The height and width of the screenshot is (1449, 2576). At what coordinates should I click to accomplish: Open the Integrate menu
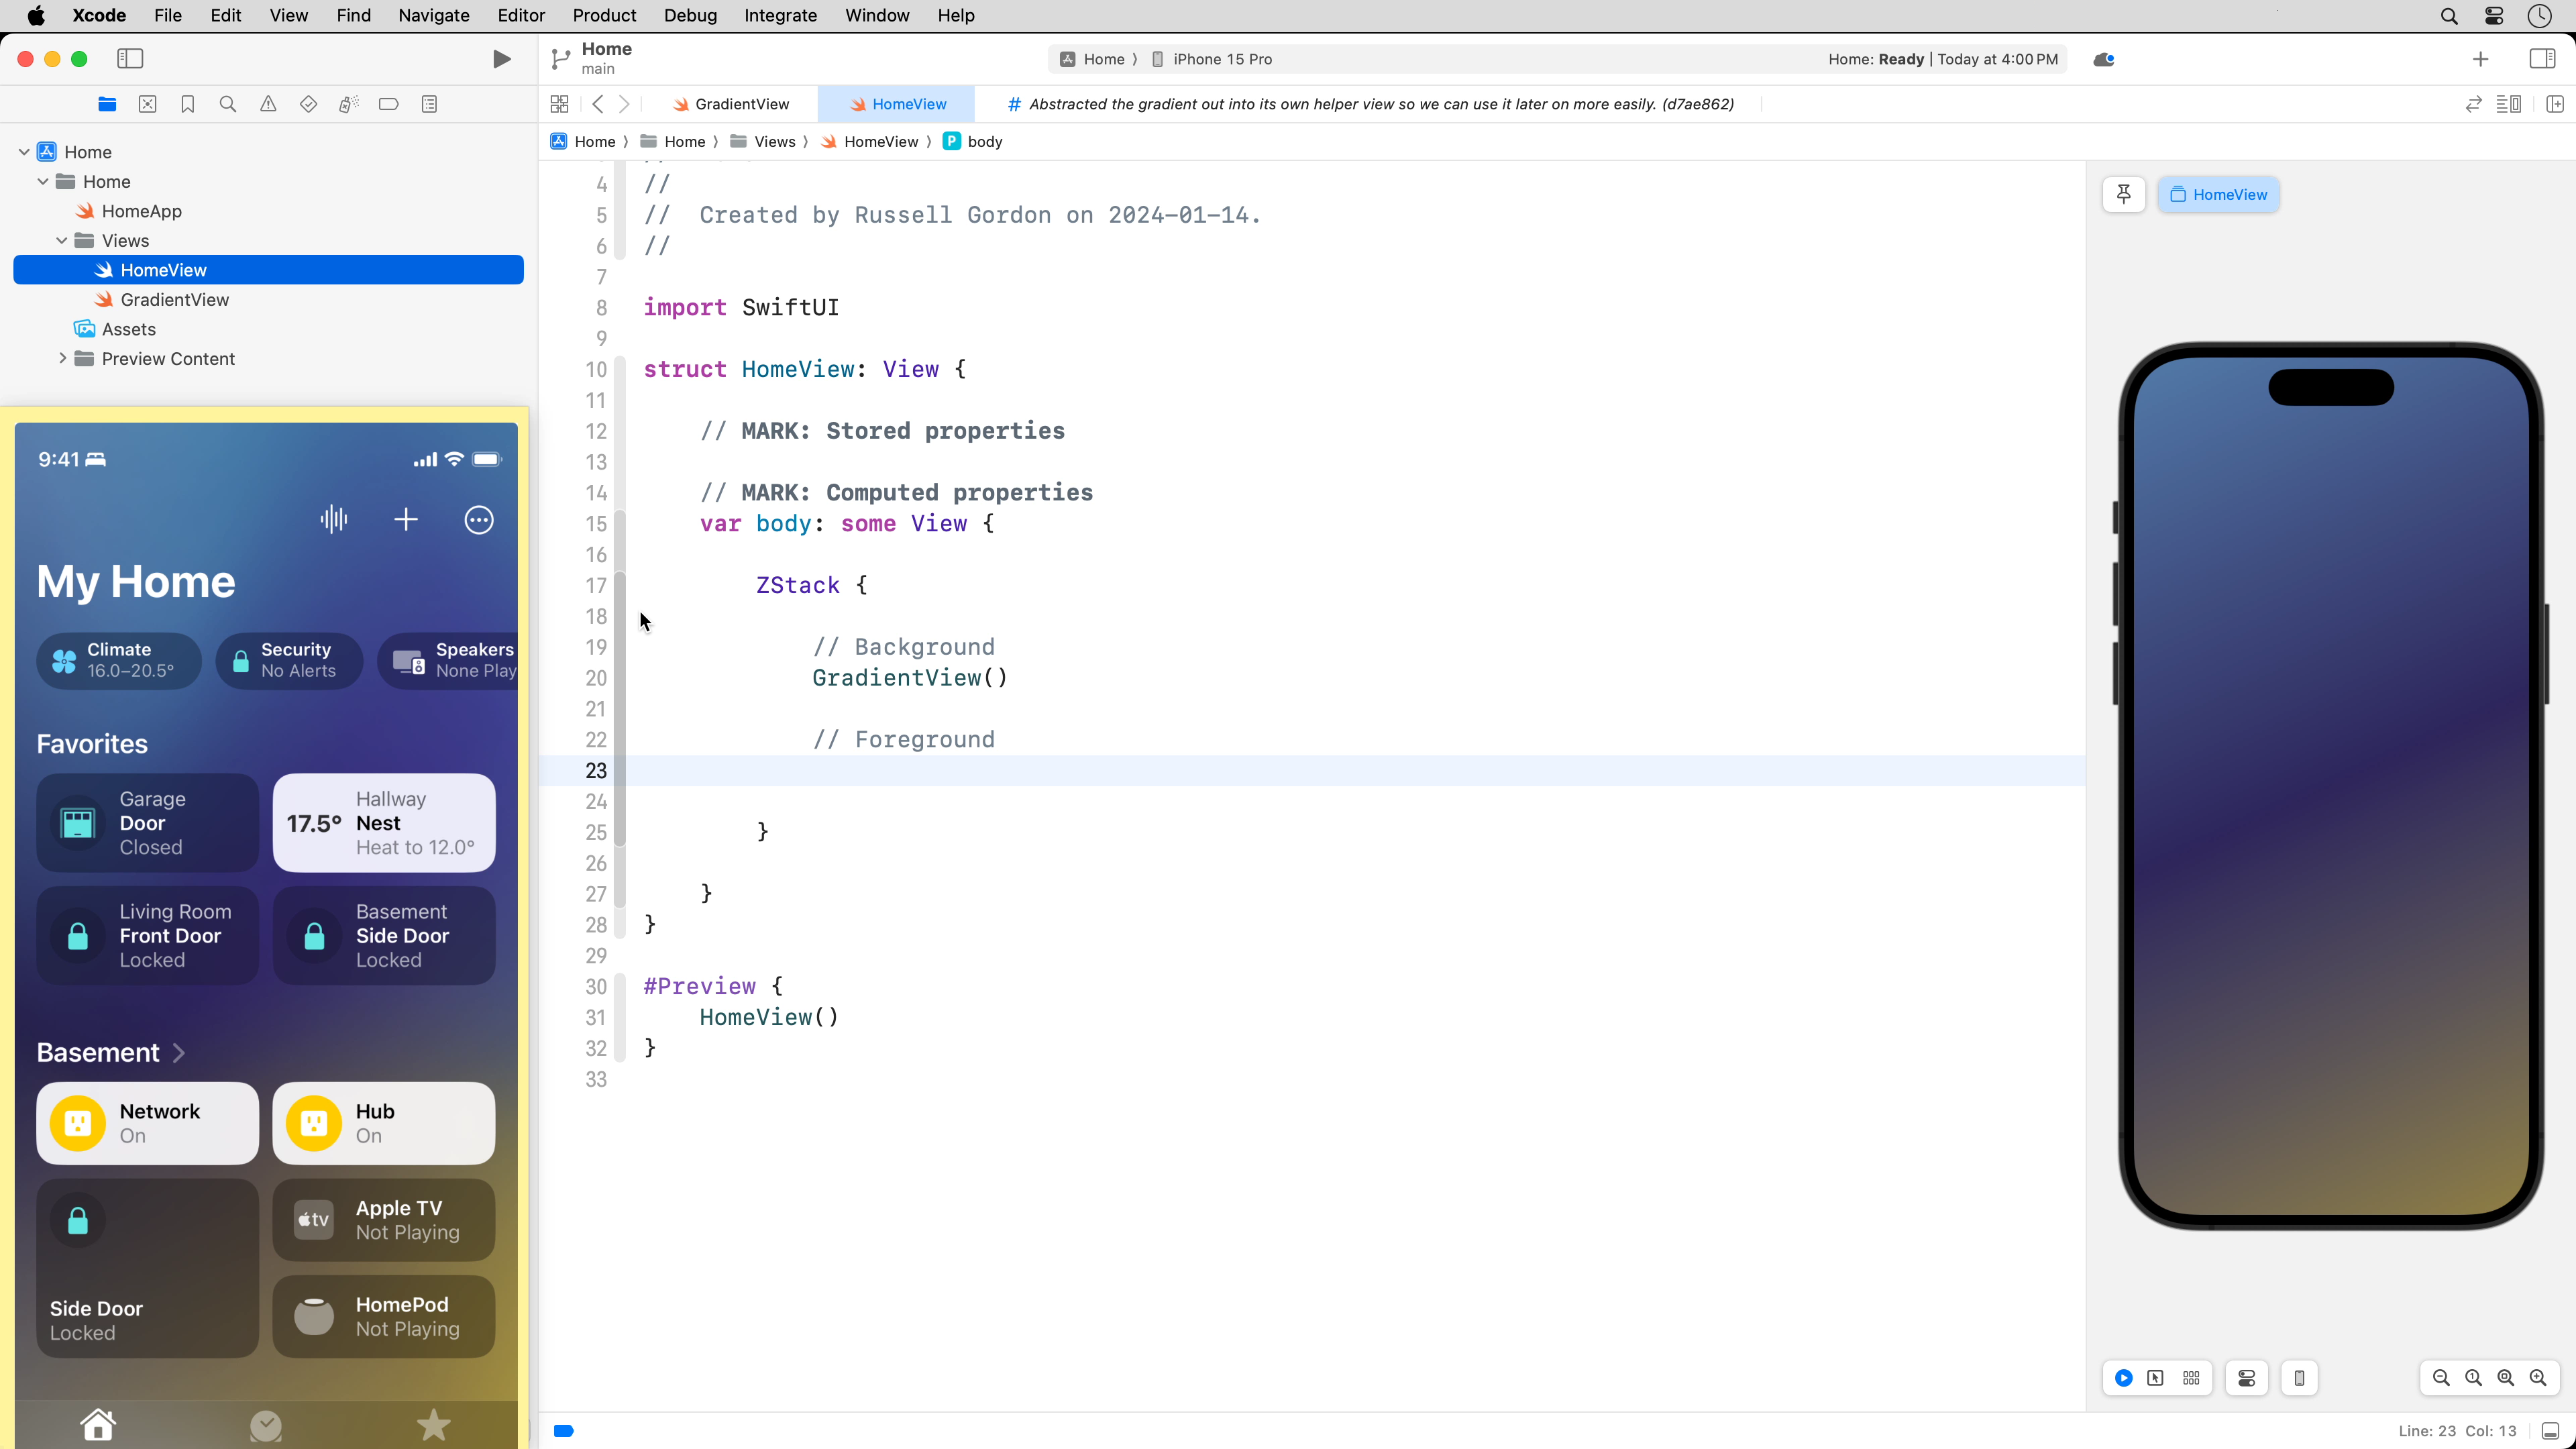[x=780, y=15]
